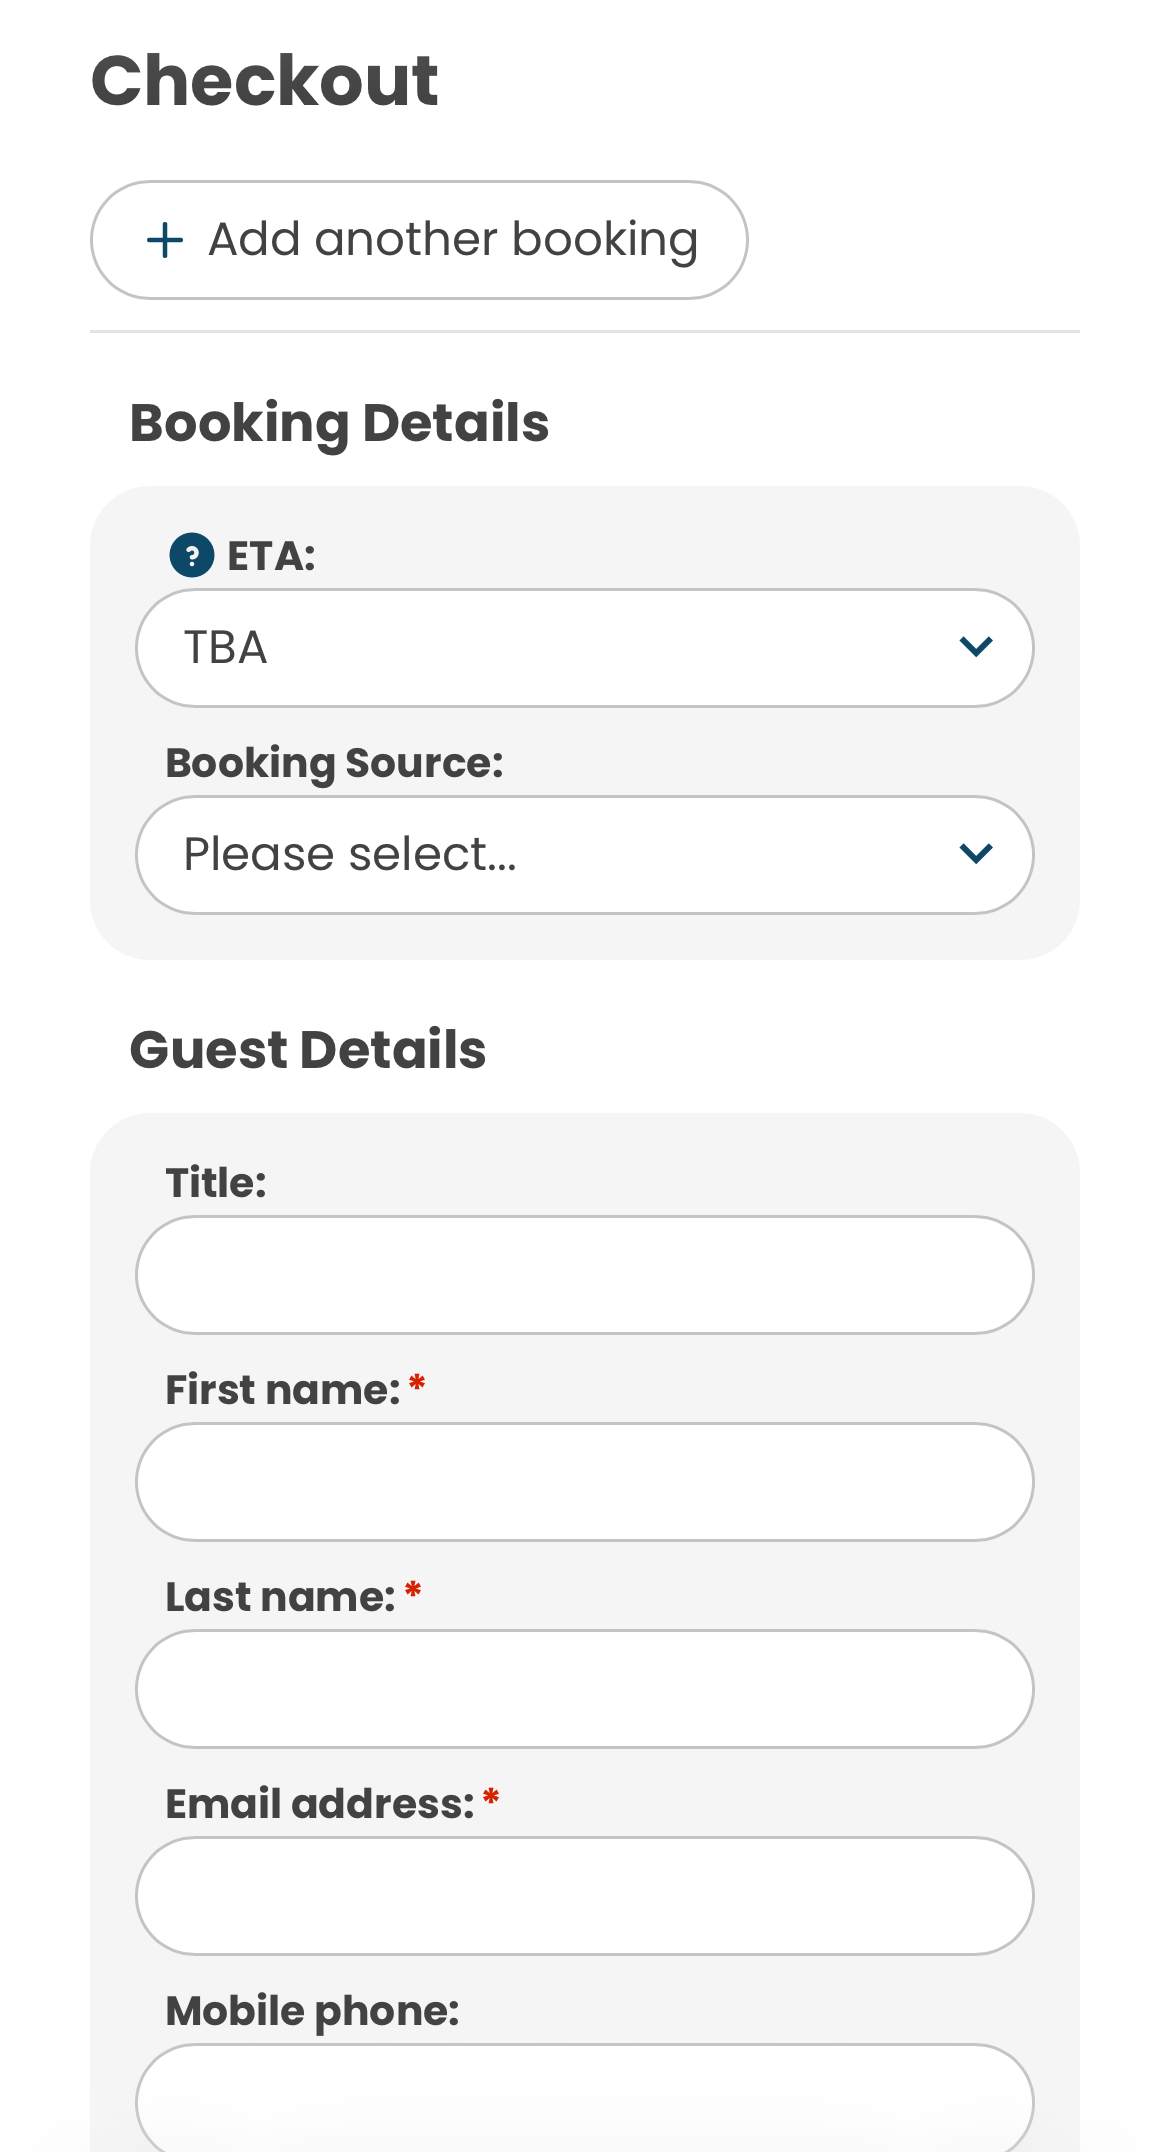Screen dimensions: 1170x2152
Task: Click the chevron arrow in Booking Source field
Action: tap(975, 854)
